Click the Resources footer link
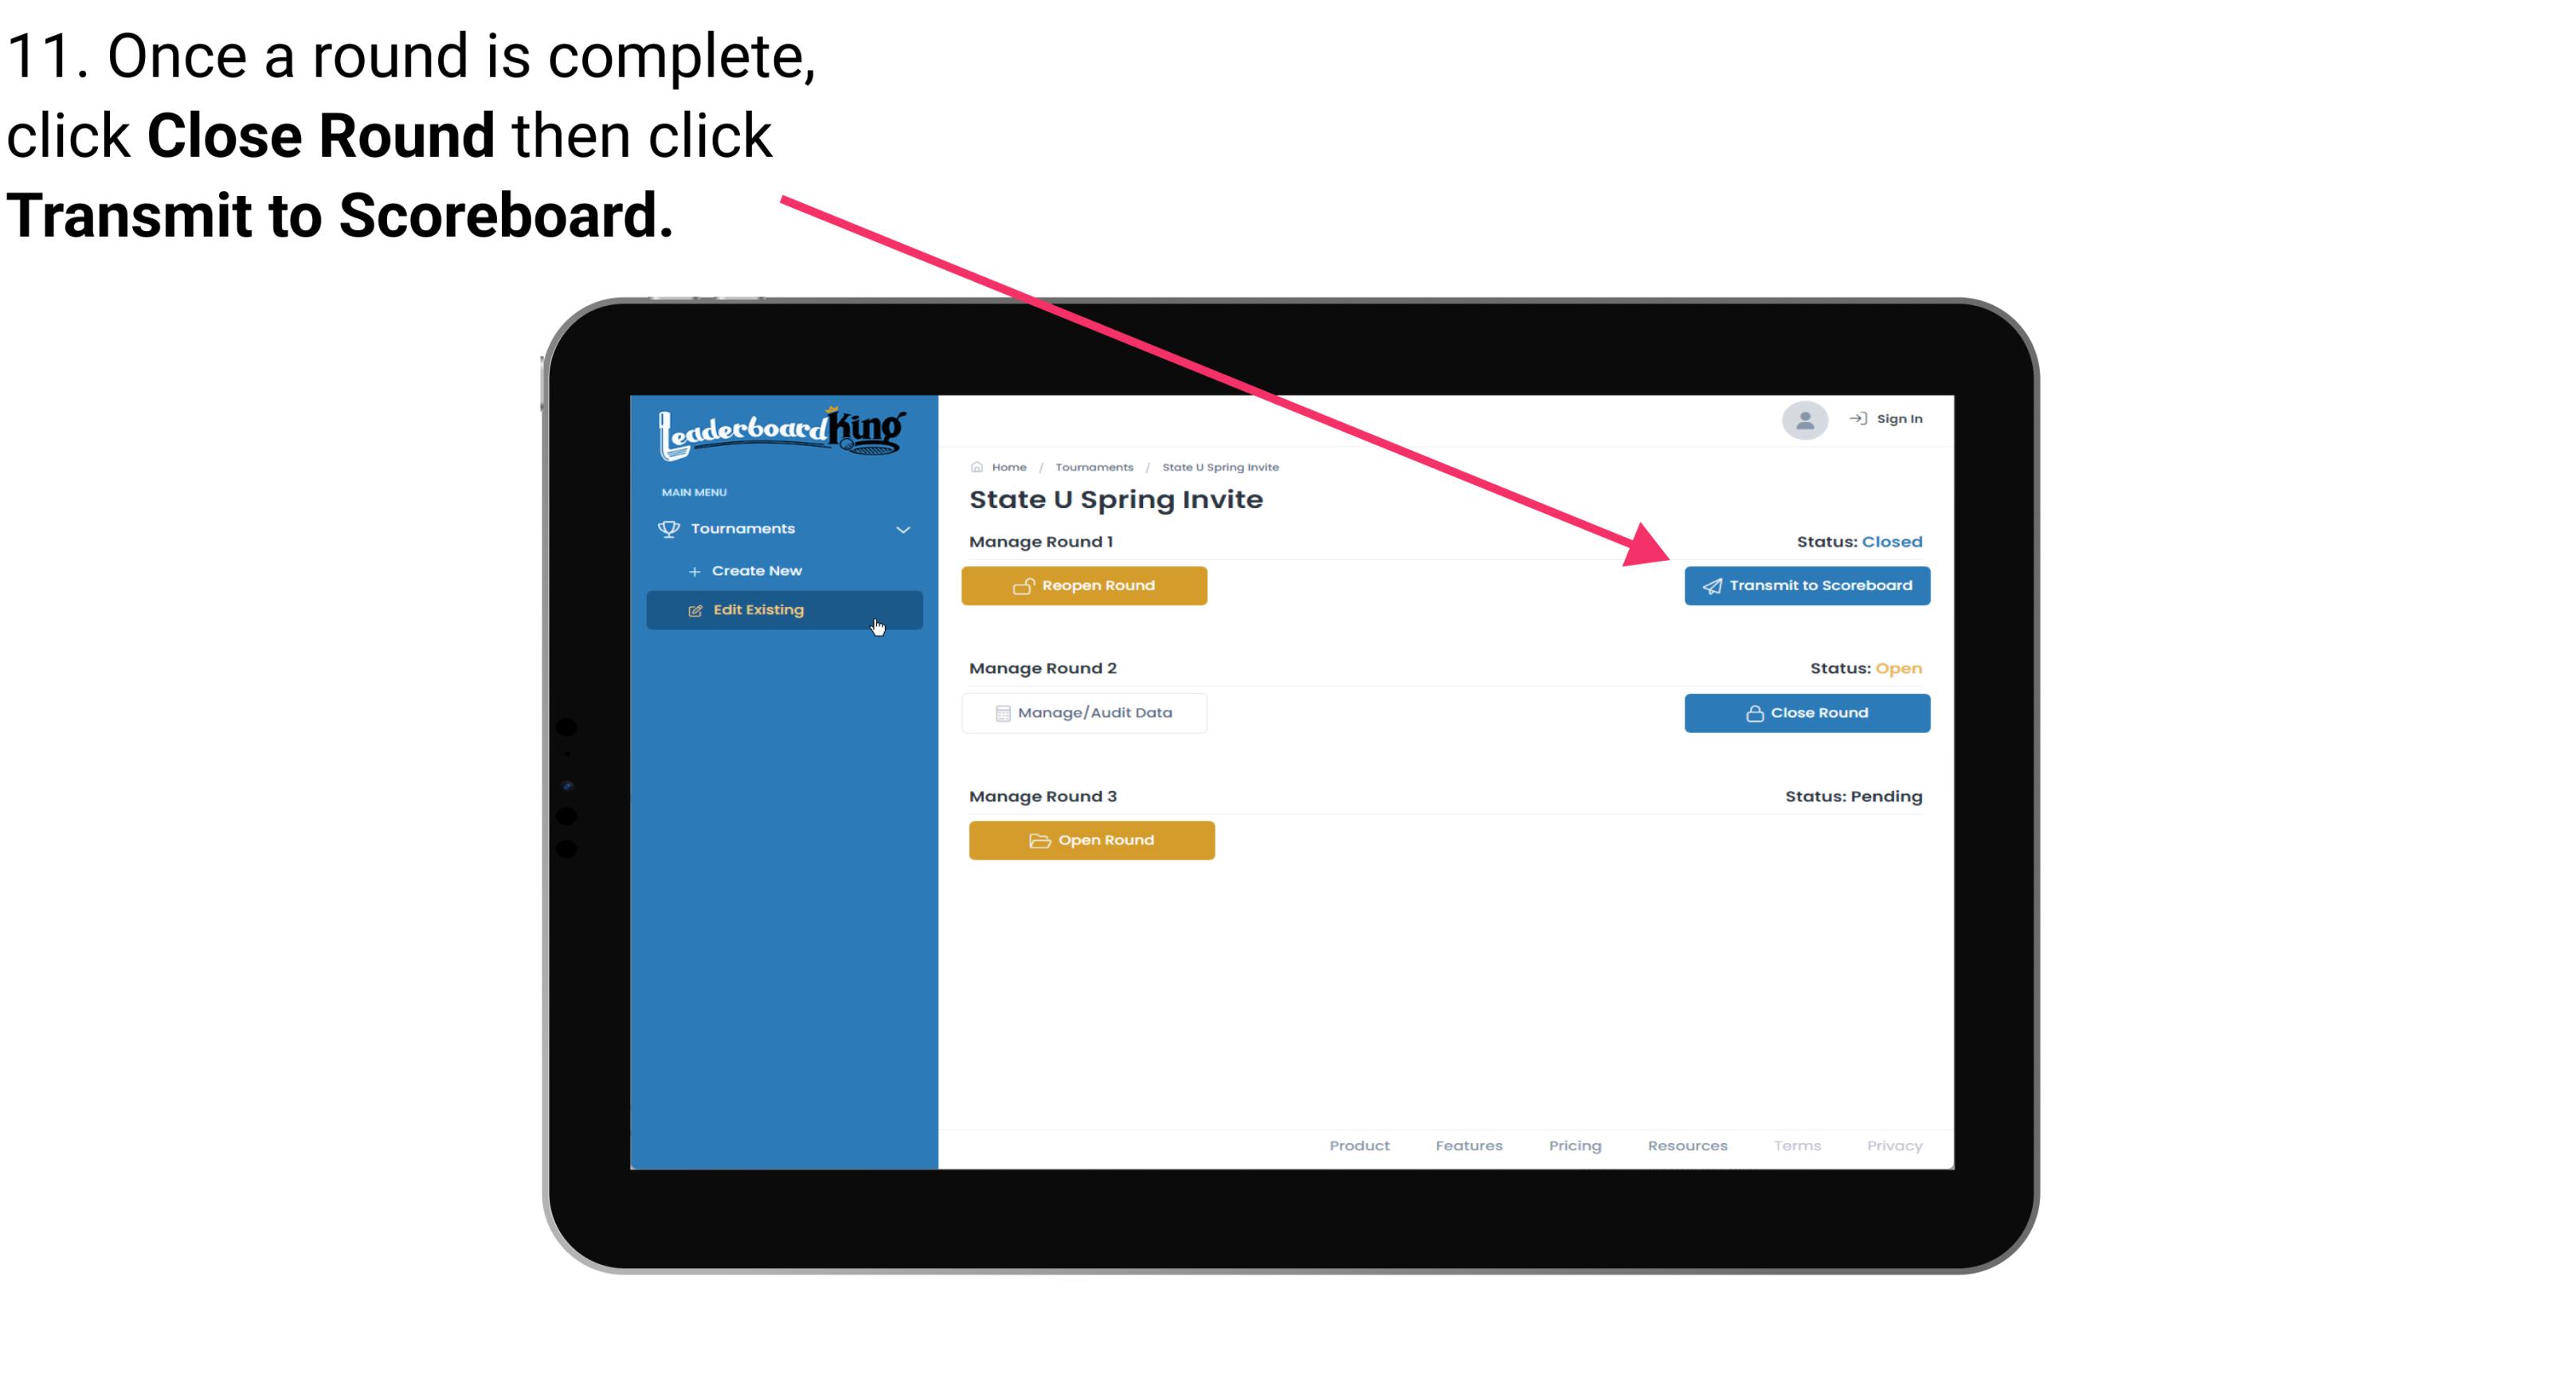 [1685, 1144]
